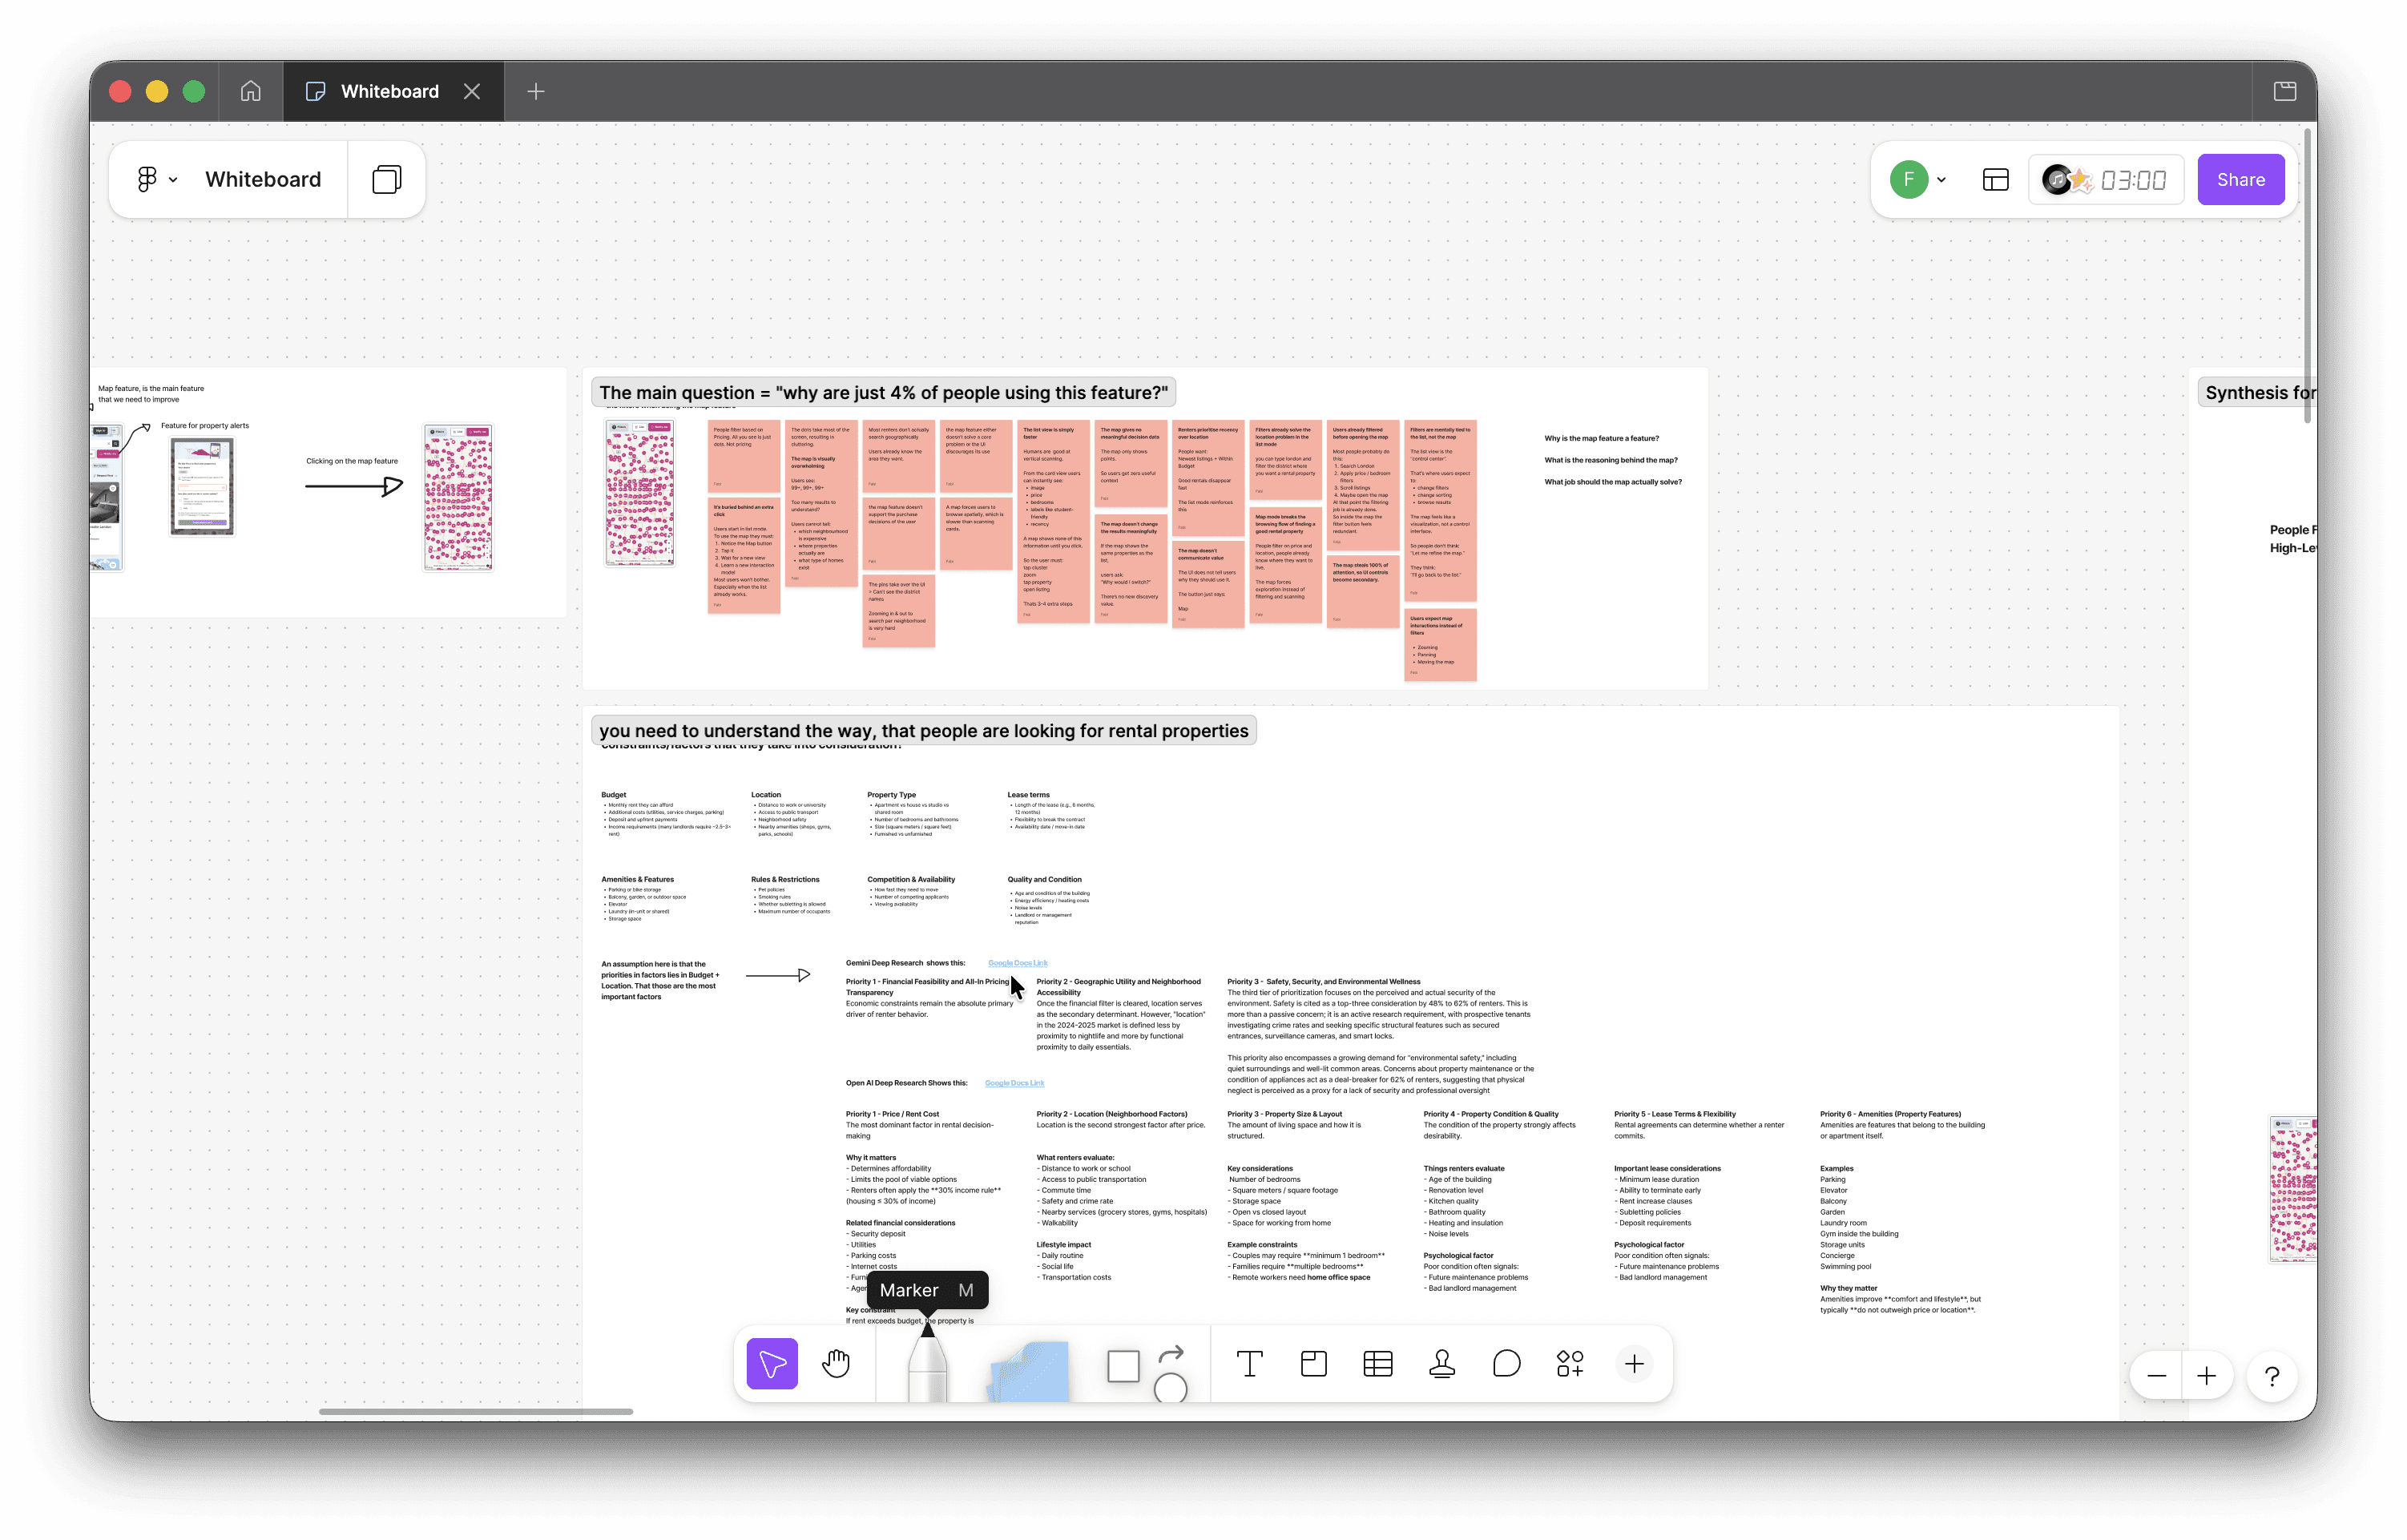Open the Gemini Google Docs Link
The width and height of the screenshot is (2407, 1540).
point(1017,963)
